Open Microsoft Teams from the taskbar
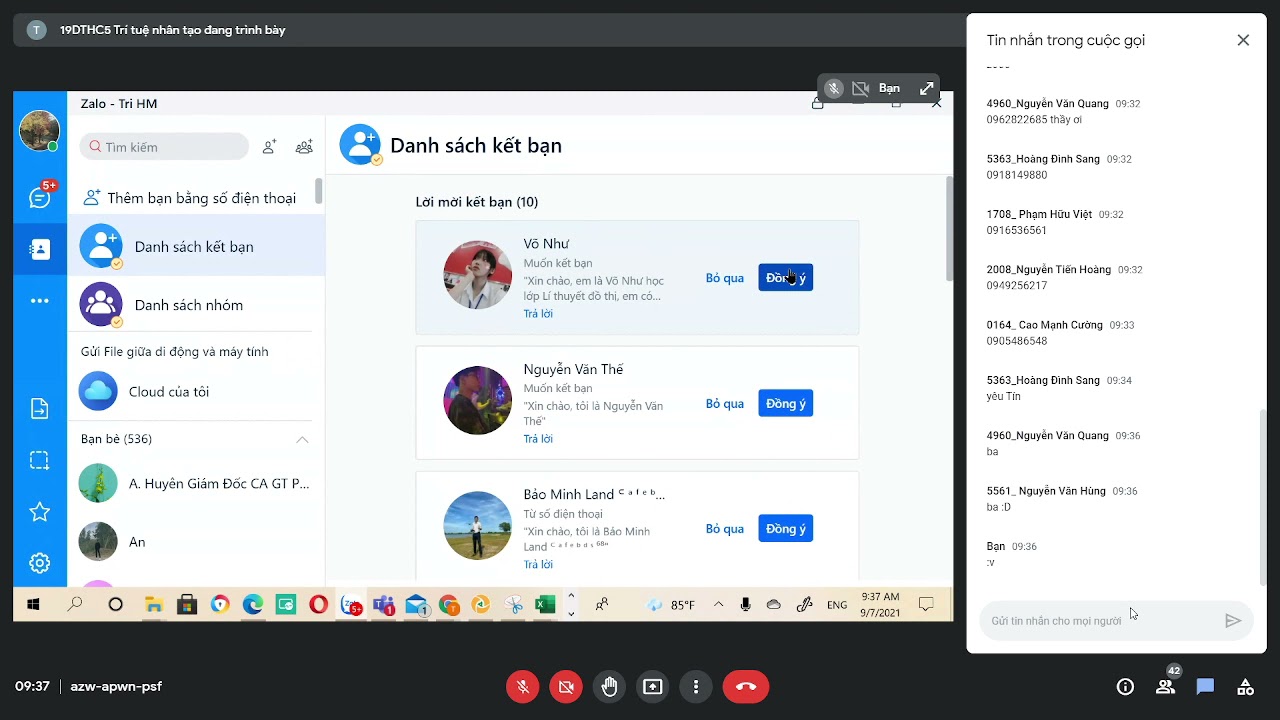 (x=384, y=605)
